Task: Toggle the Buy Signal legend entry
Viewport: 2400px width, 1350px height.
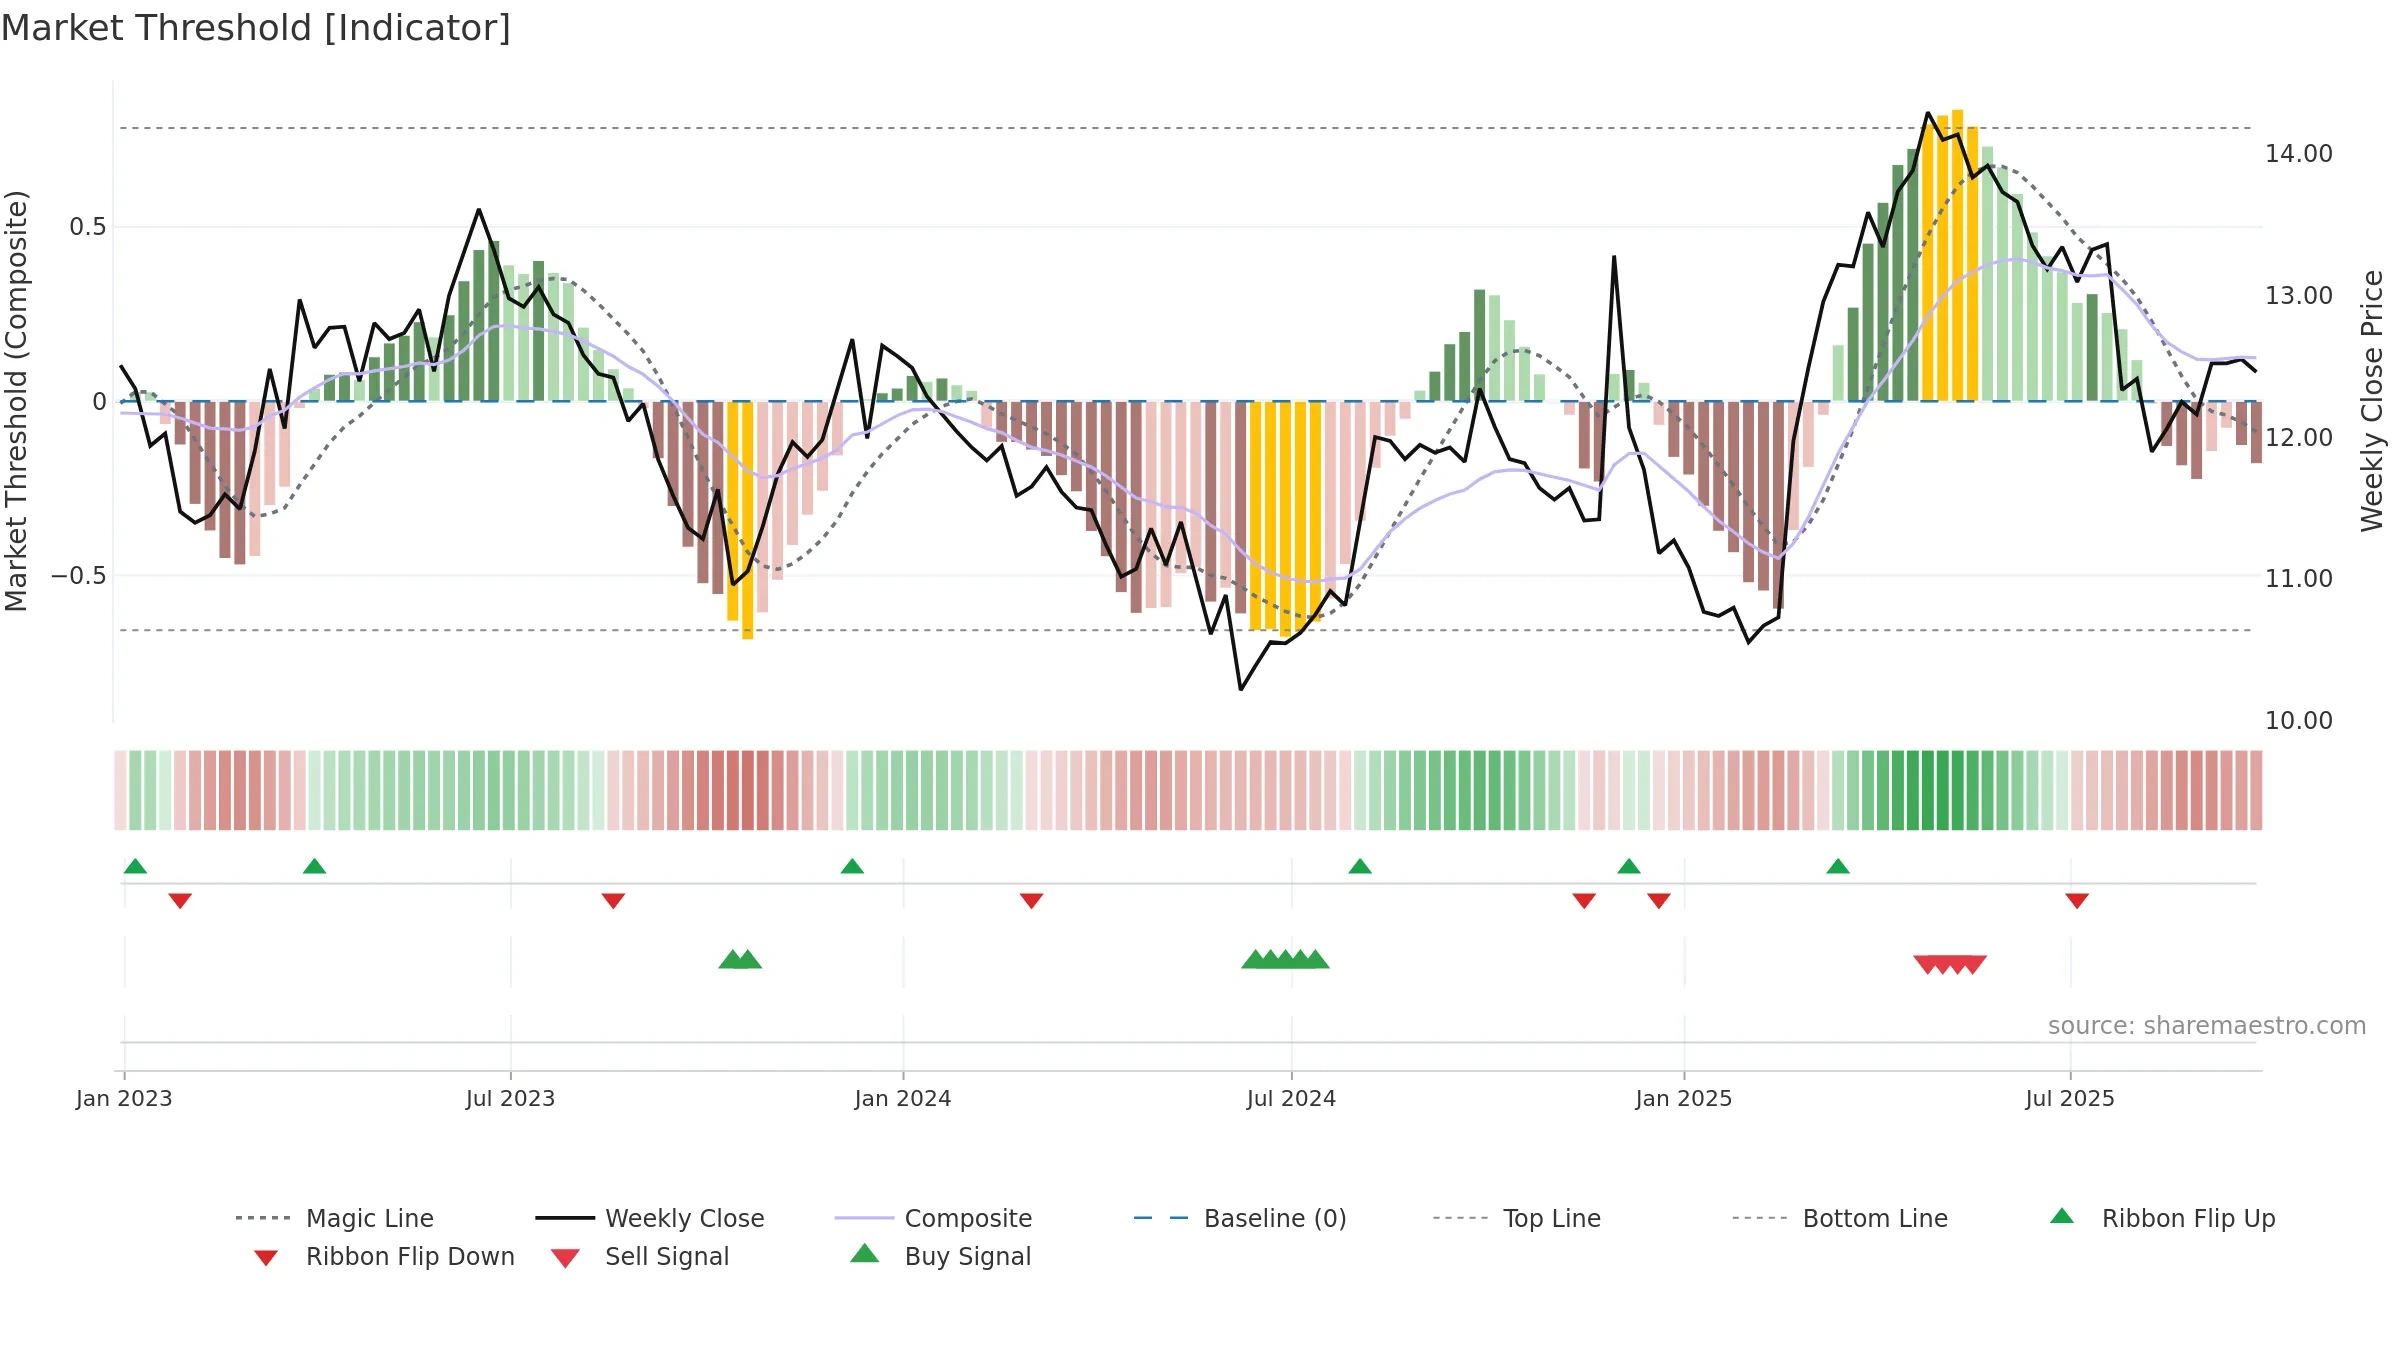Action: [x=940, y=1256]
